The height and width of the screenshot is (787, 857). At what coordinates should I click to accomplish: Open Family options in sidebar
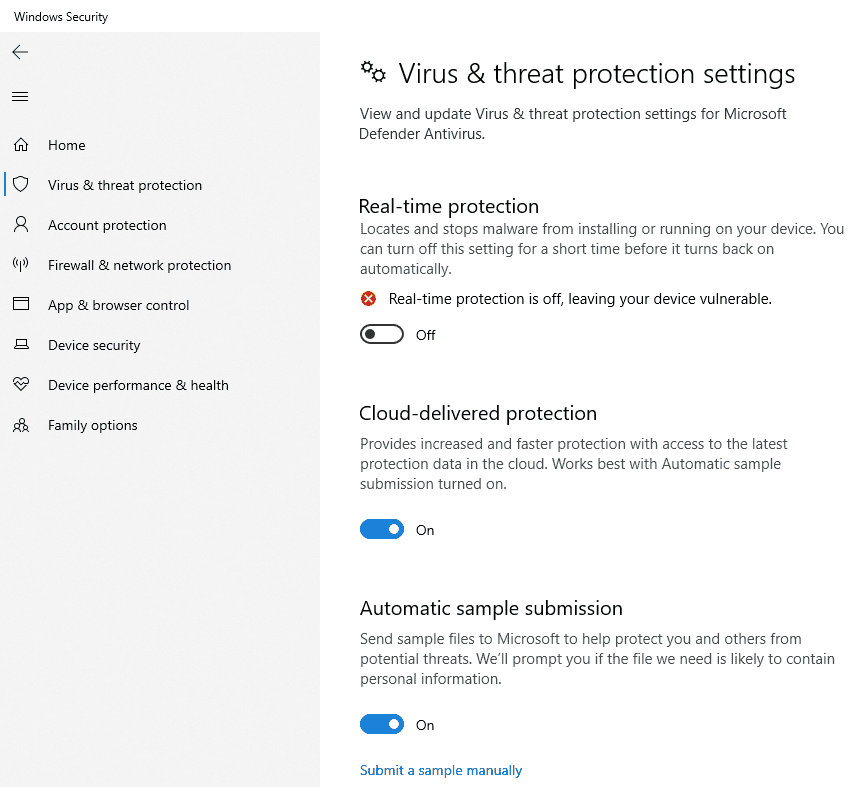(x=92, y=425)
